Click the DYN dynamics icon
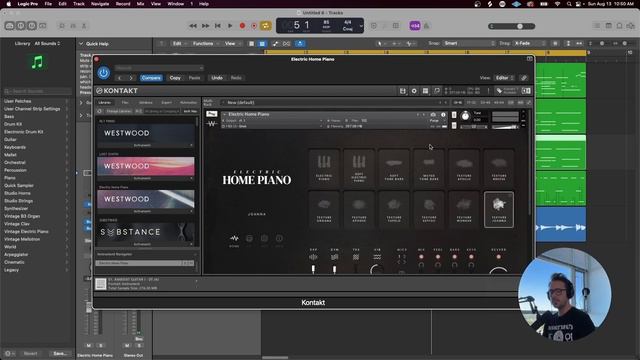 [334, 257]
